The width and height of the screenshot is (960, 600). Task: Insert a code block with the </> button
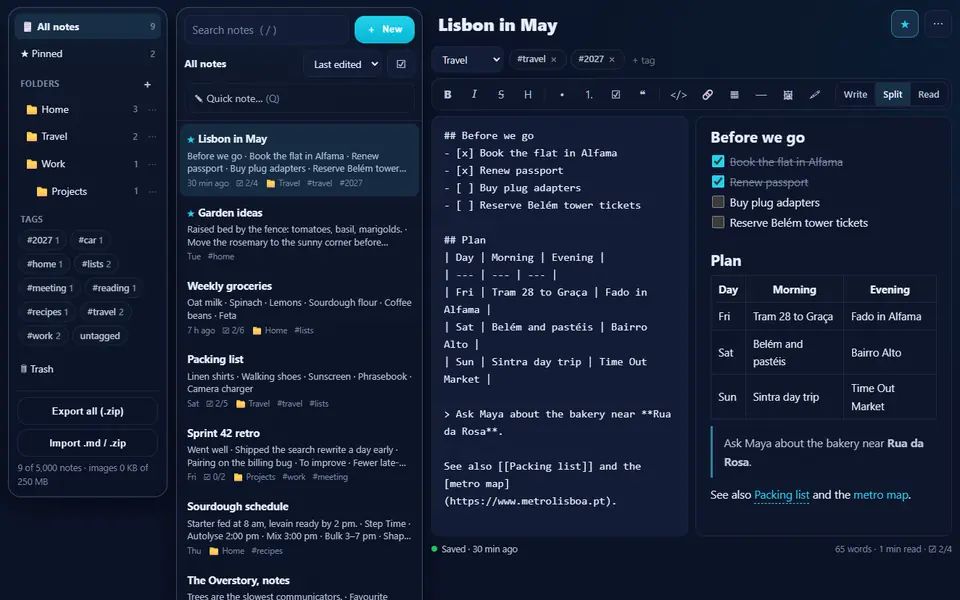[x=678, y=94]
